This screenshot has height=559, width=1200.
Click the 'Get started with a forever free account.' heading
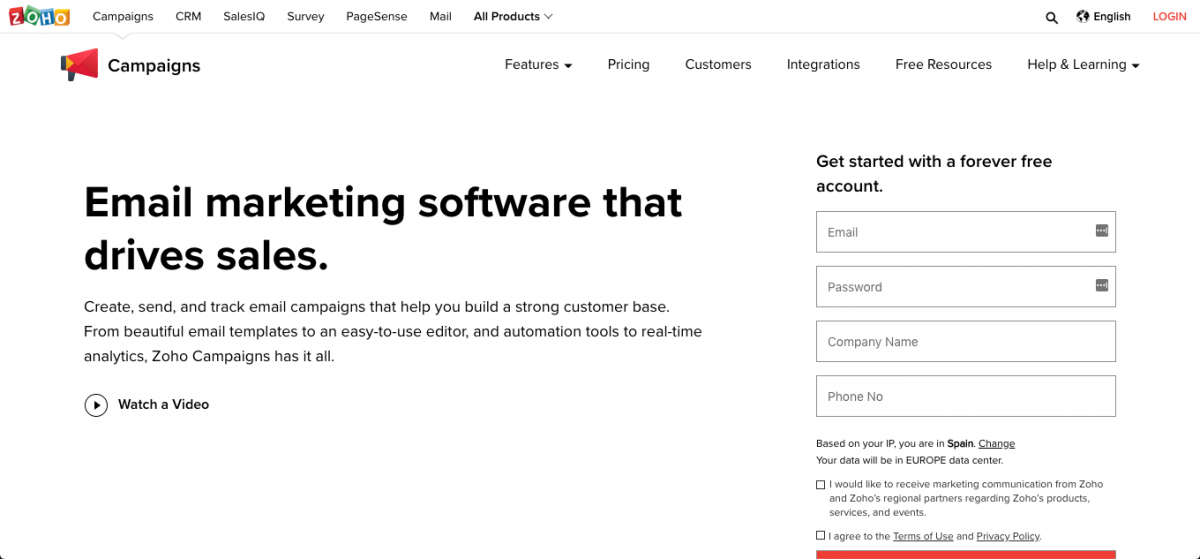click(934, 174)
